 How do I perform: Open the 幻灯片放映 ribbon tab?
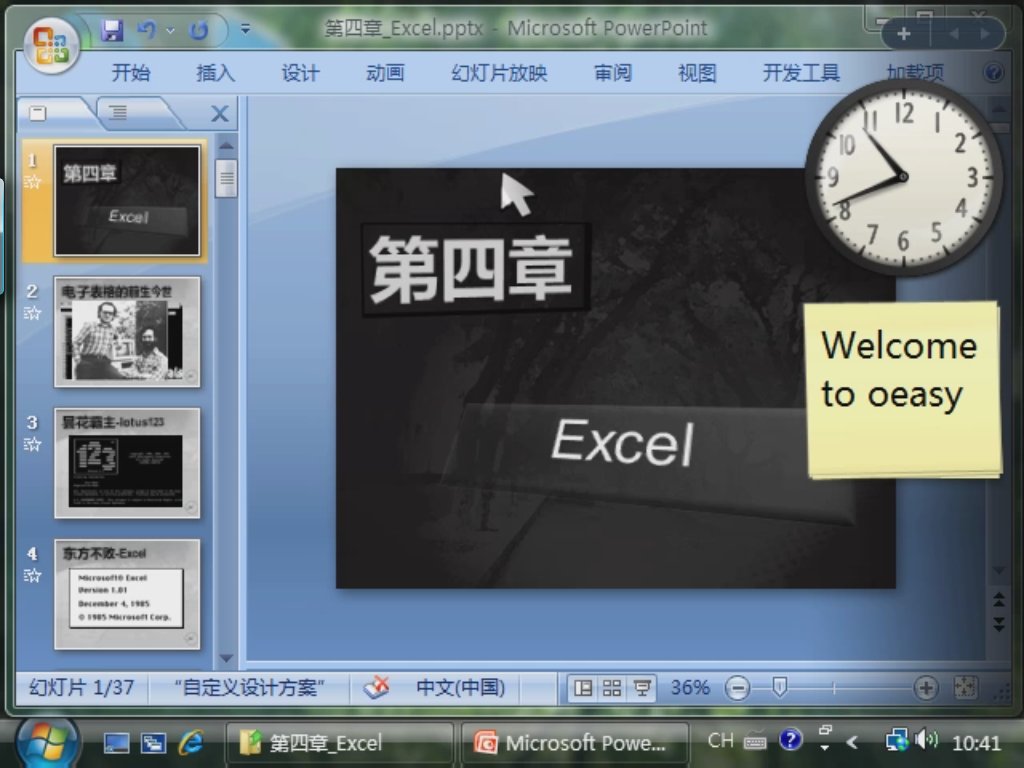tap(499, 72)
